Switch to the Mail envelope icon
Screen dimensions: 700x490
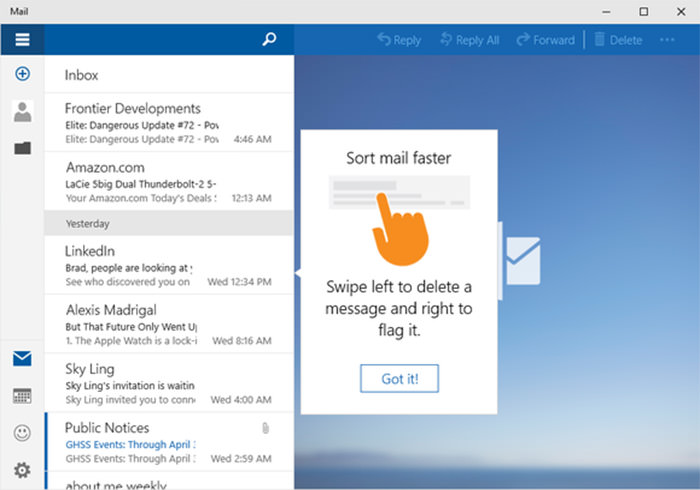tap(22, 359)
